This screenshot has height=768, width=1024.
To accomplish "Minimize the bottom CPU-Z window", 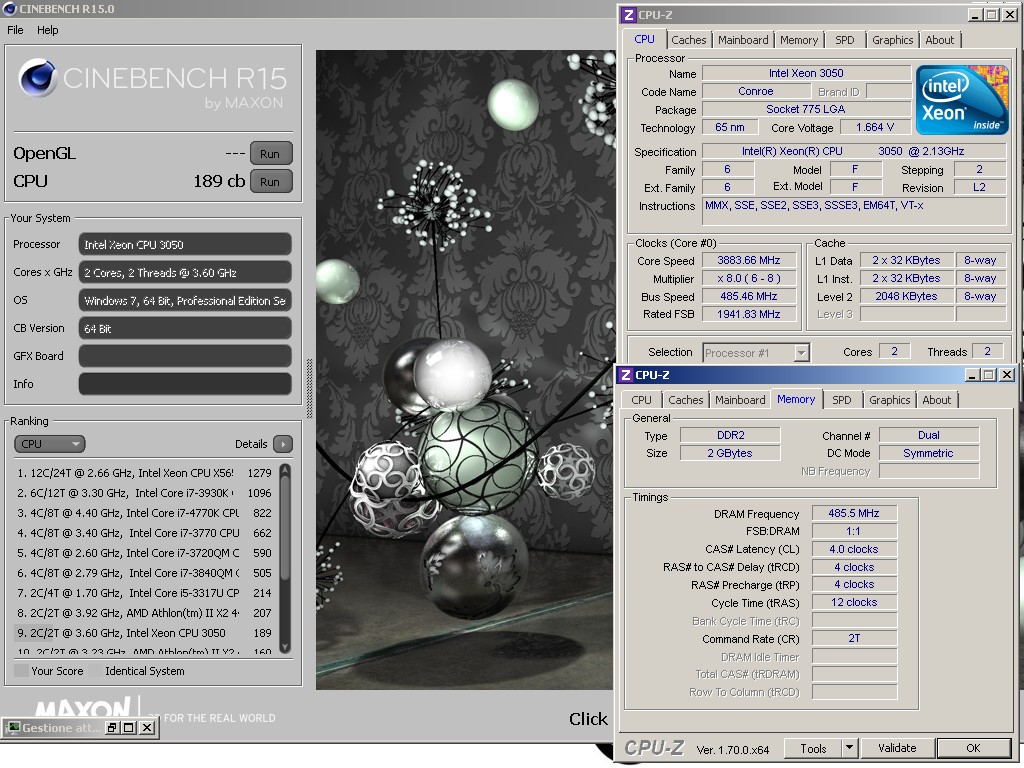I will pyautogui.click(x=972, y=375).
